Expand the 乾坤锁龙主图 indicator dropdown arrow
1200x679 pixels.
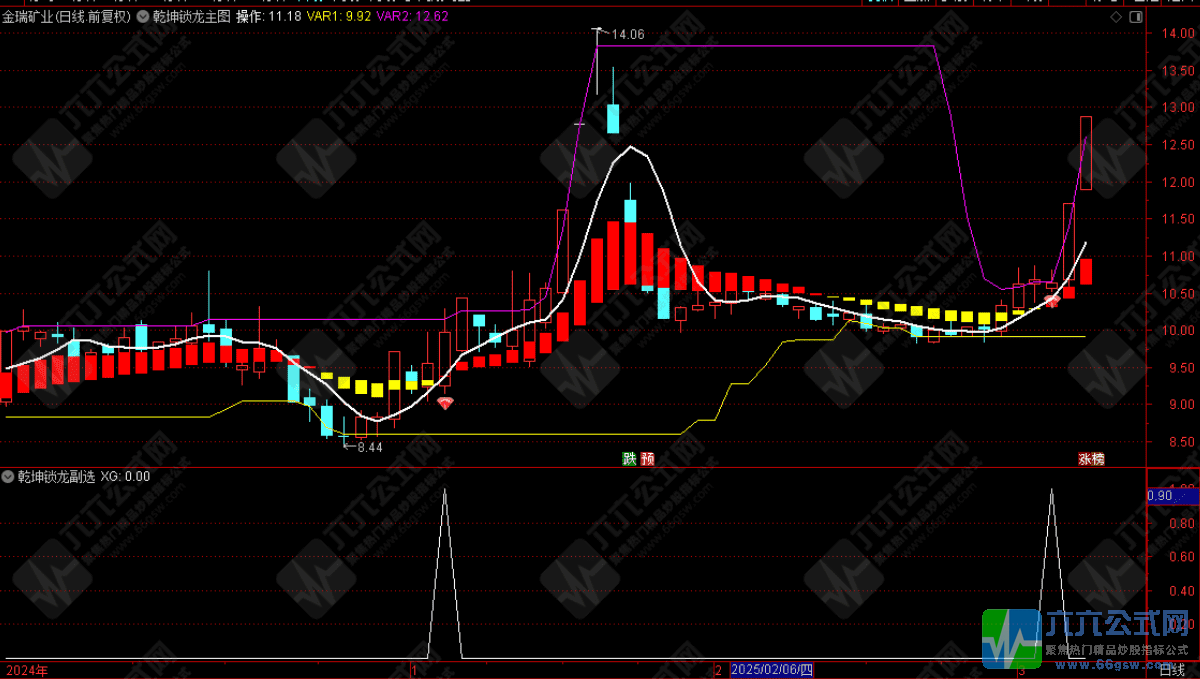(x=143, y=17)
